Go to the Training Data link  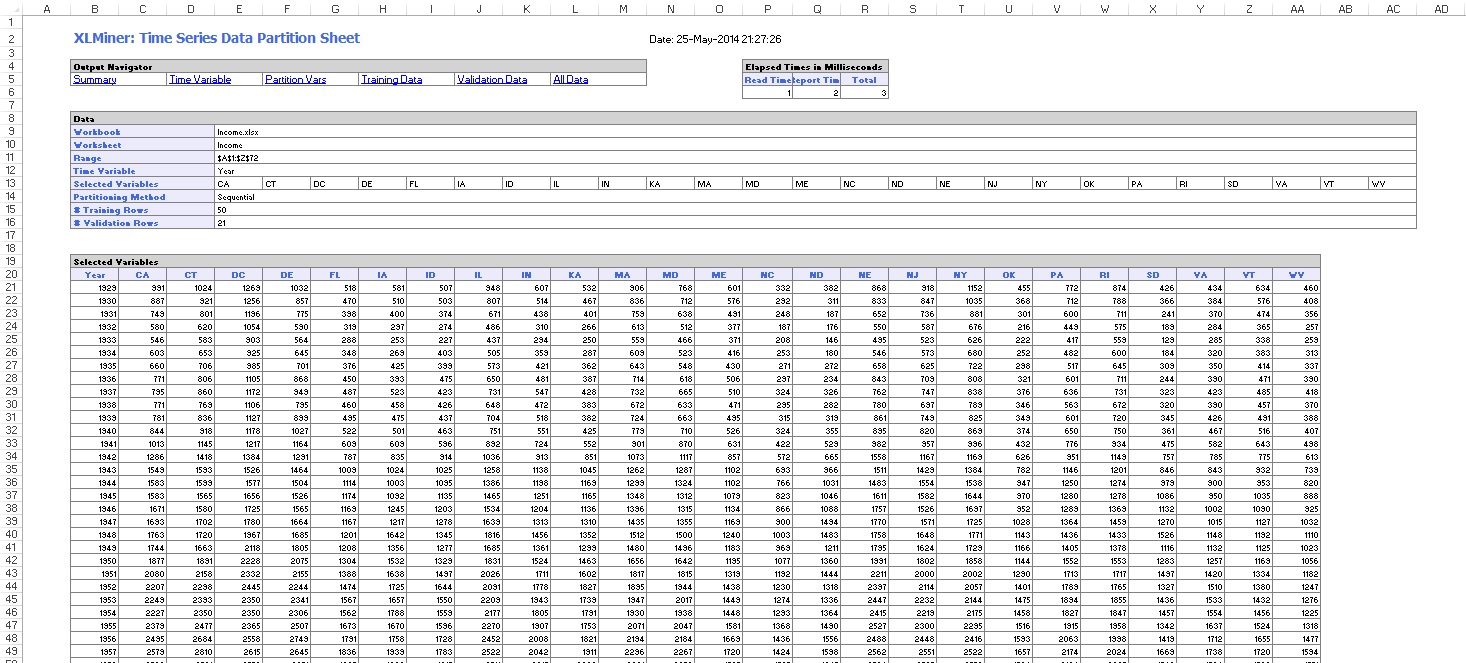391,80
